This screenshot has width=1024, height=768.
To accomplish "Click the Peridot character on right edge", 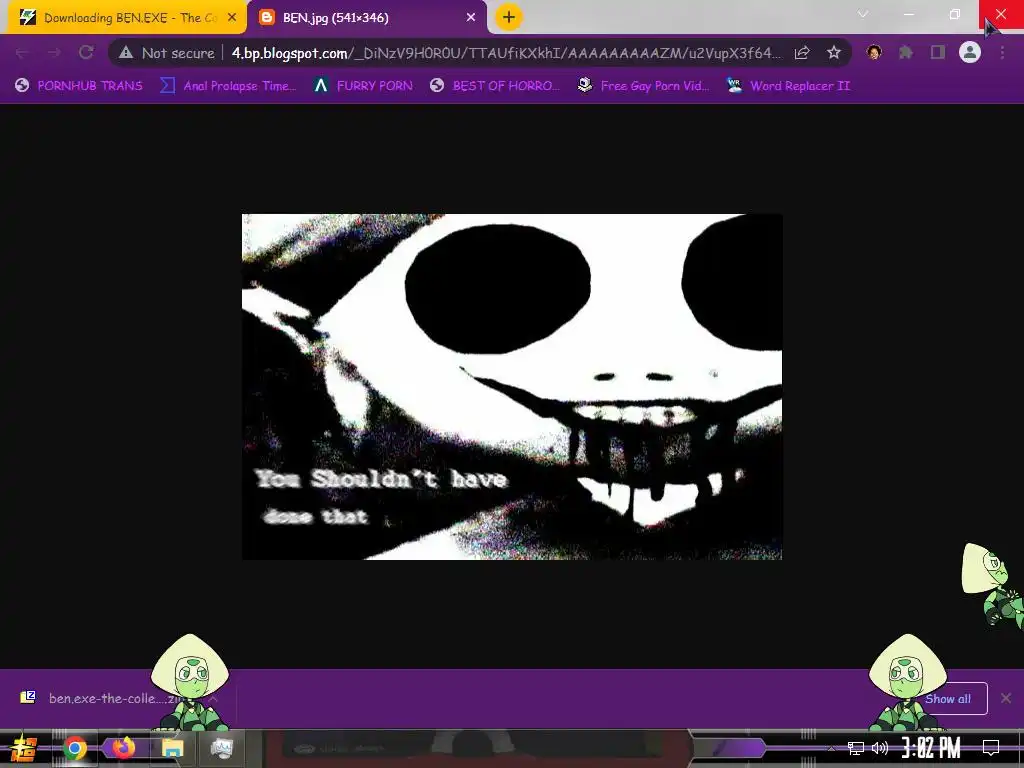I will point(993,585).
